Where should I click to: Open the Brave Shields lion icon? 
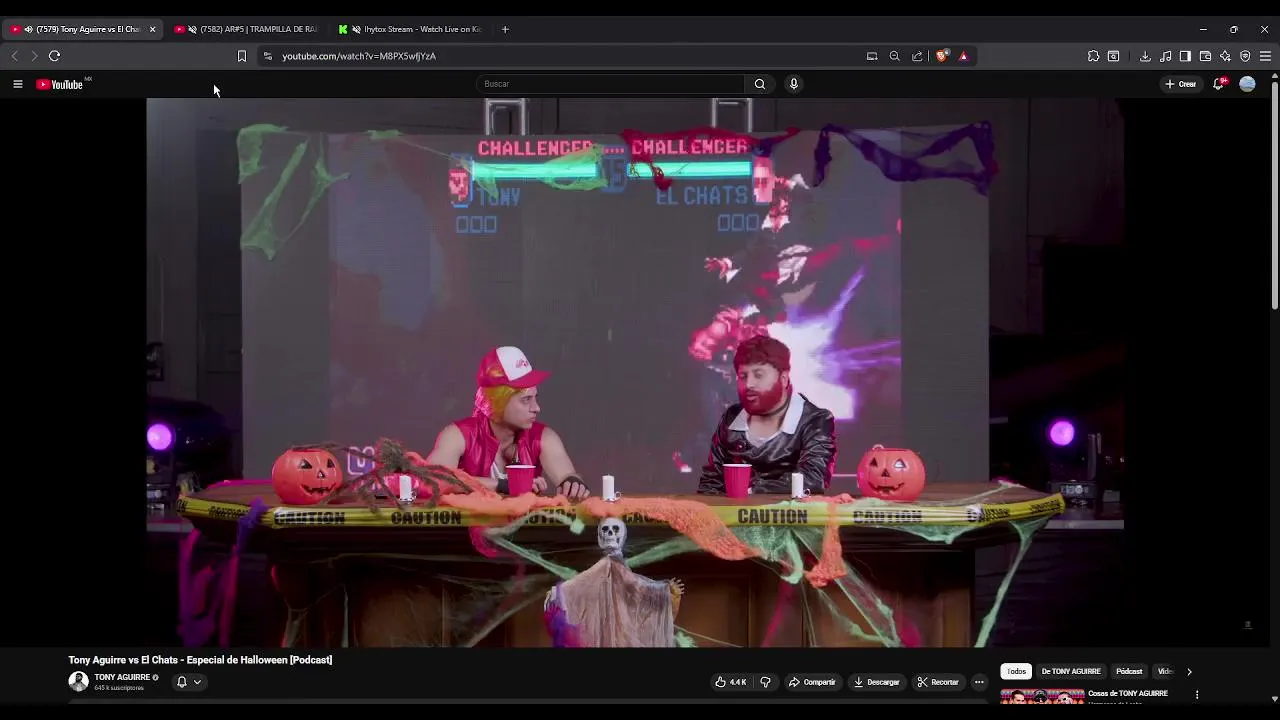coord(942,56)
